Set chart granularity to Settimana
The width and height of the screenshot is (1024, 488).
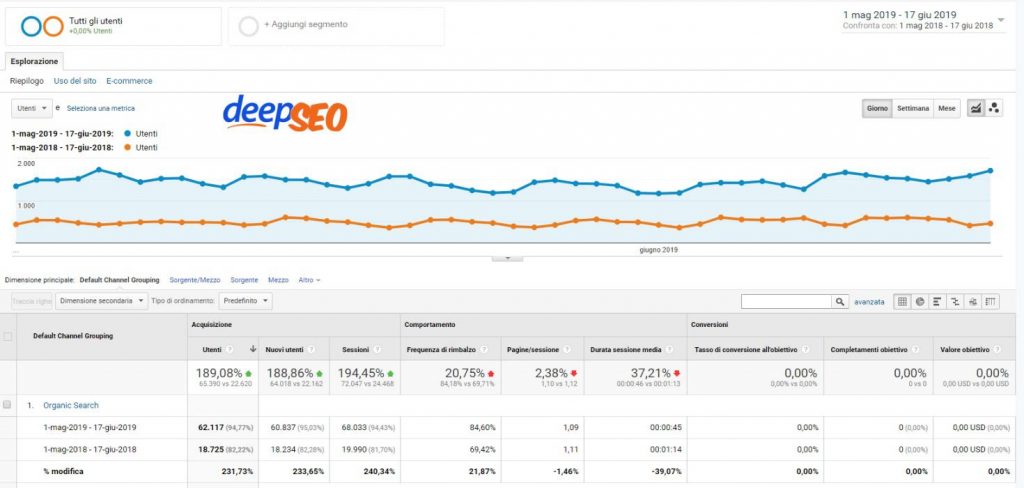pos(912,108)
